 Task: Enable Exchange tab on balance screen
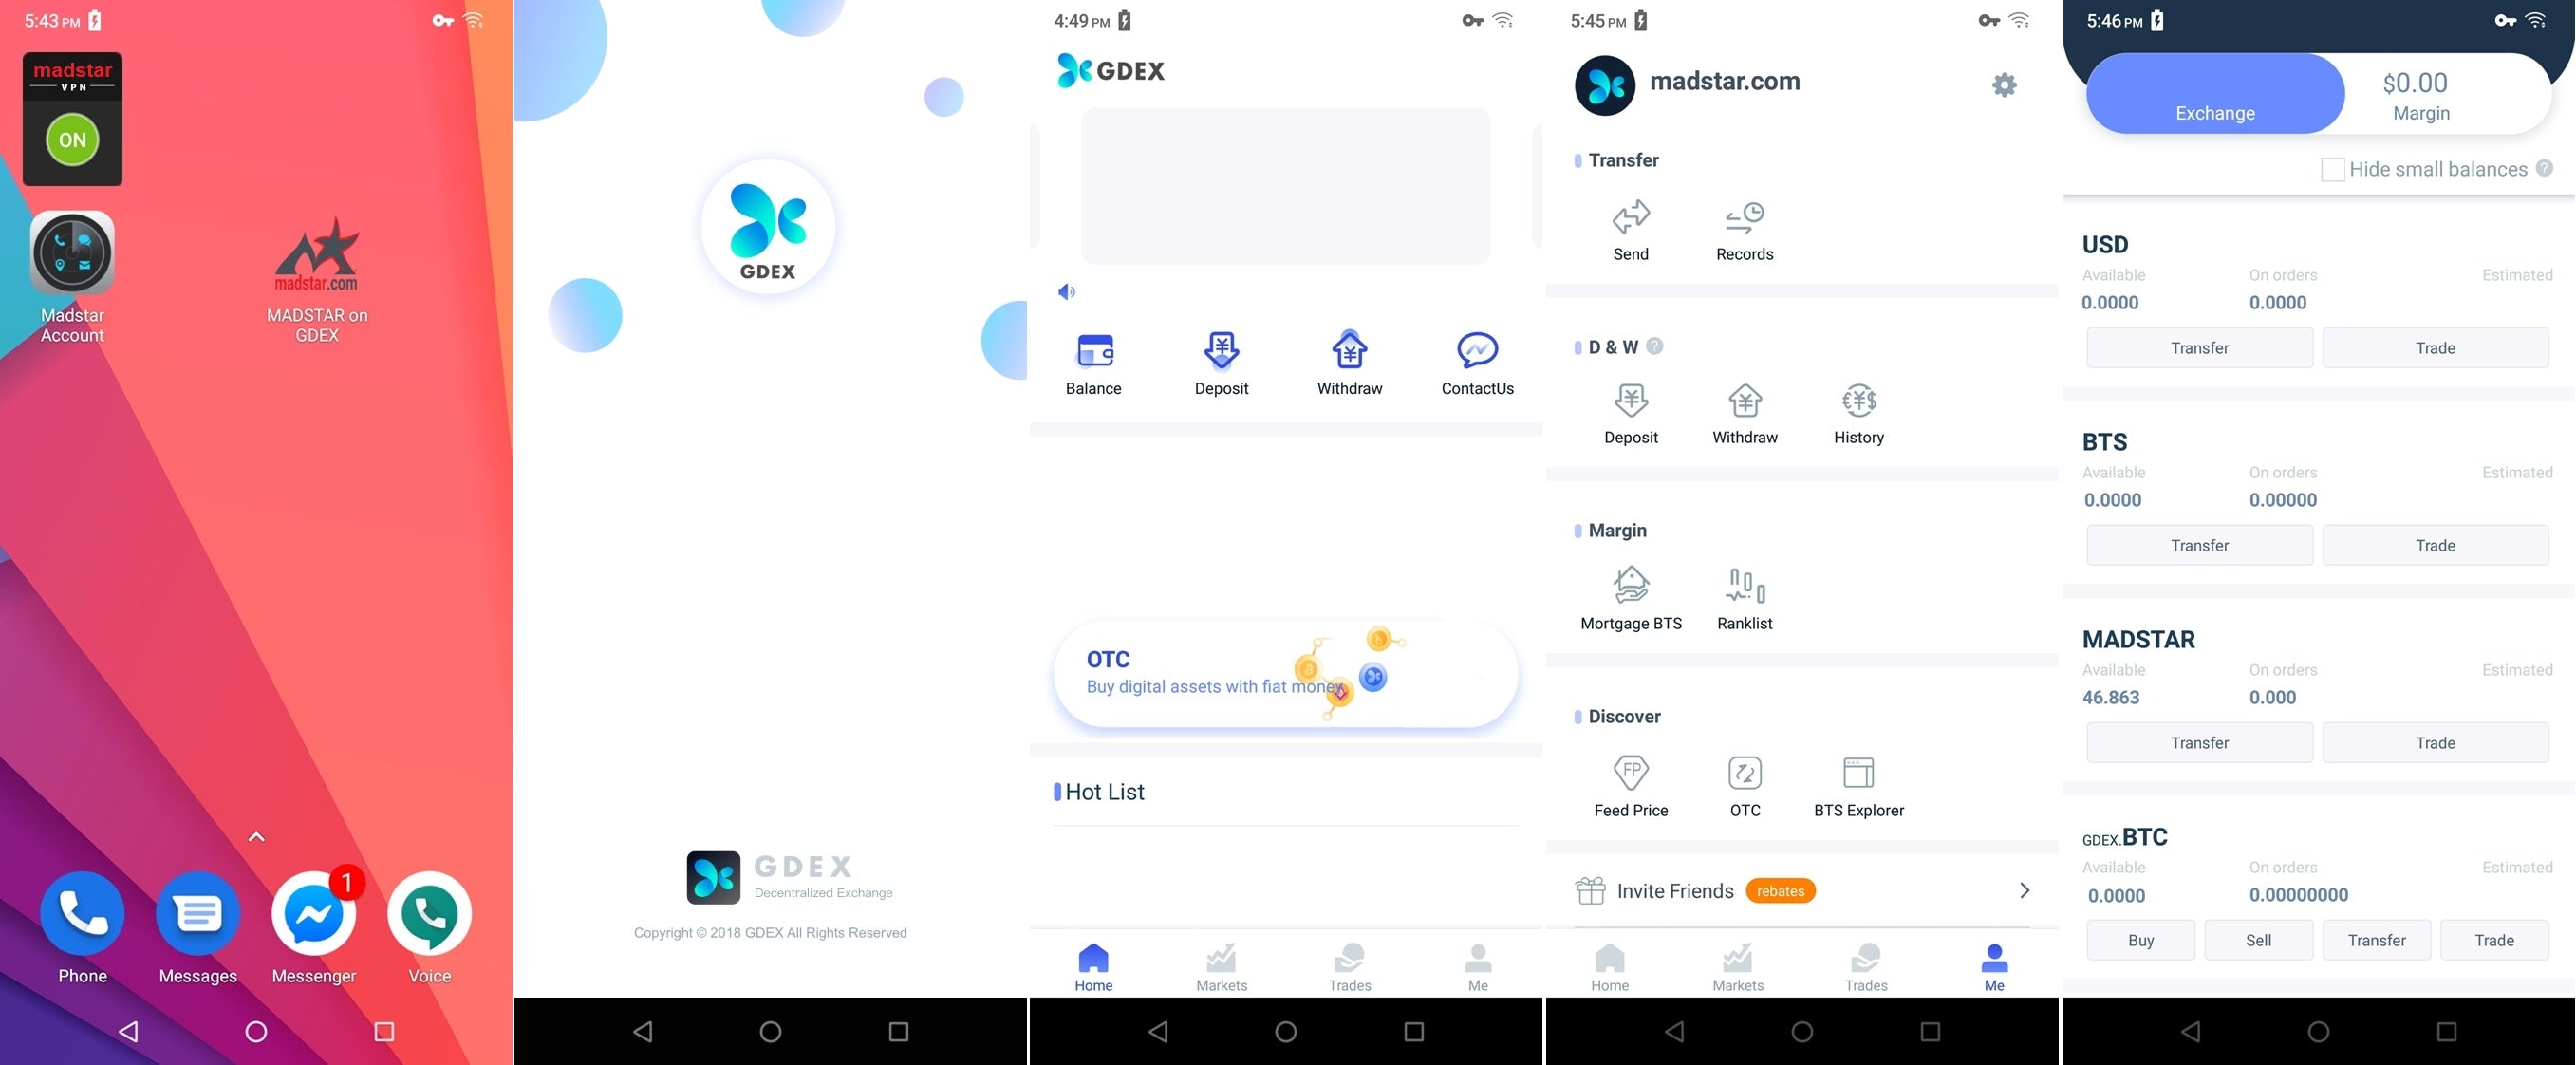click(2214, 94)
